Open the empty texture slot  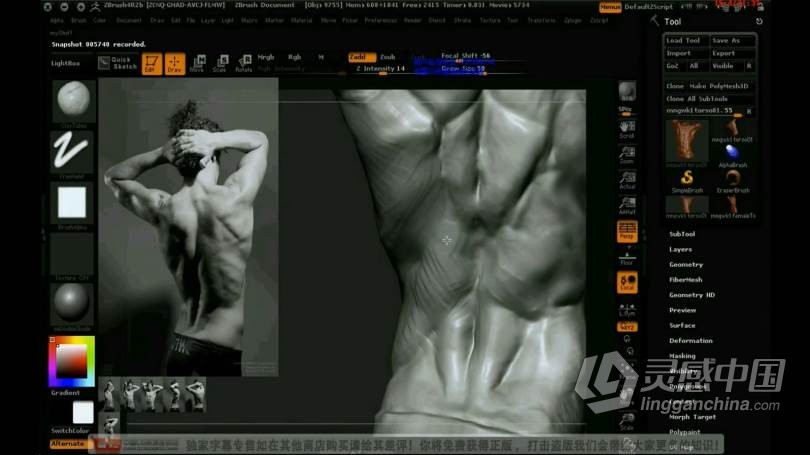click(x=72, y=254)
